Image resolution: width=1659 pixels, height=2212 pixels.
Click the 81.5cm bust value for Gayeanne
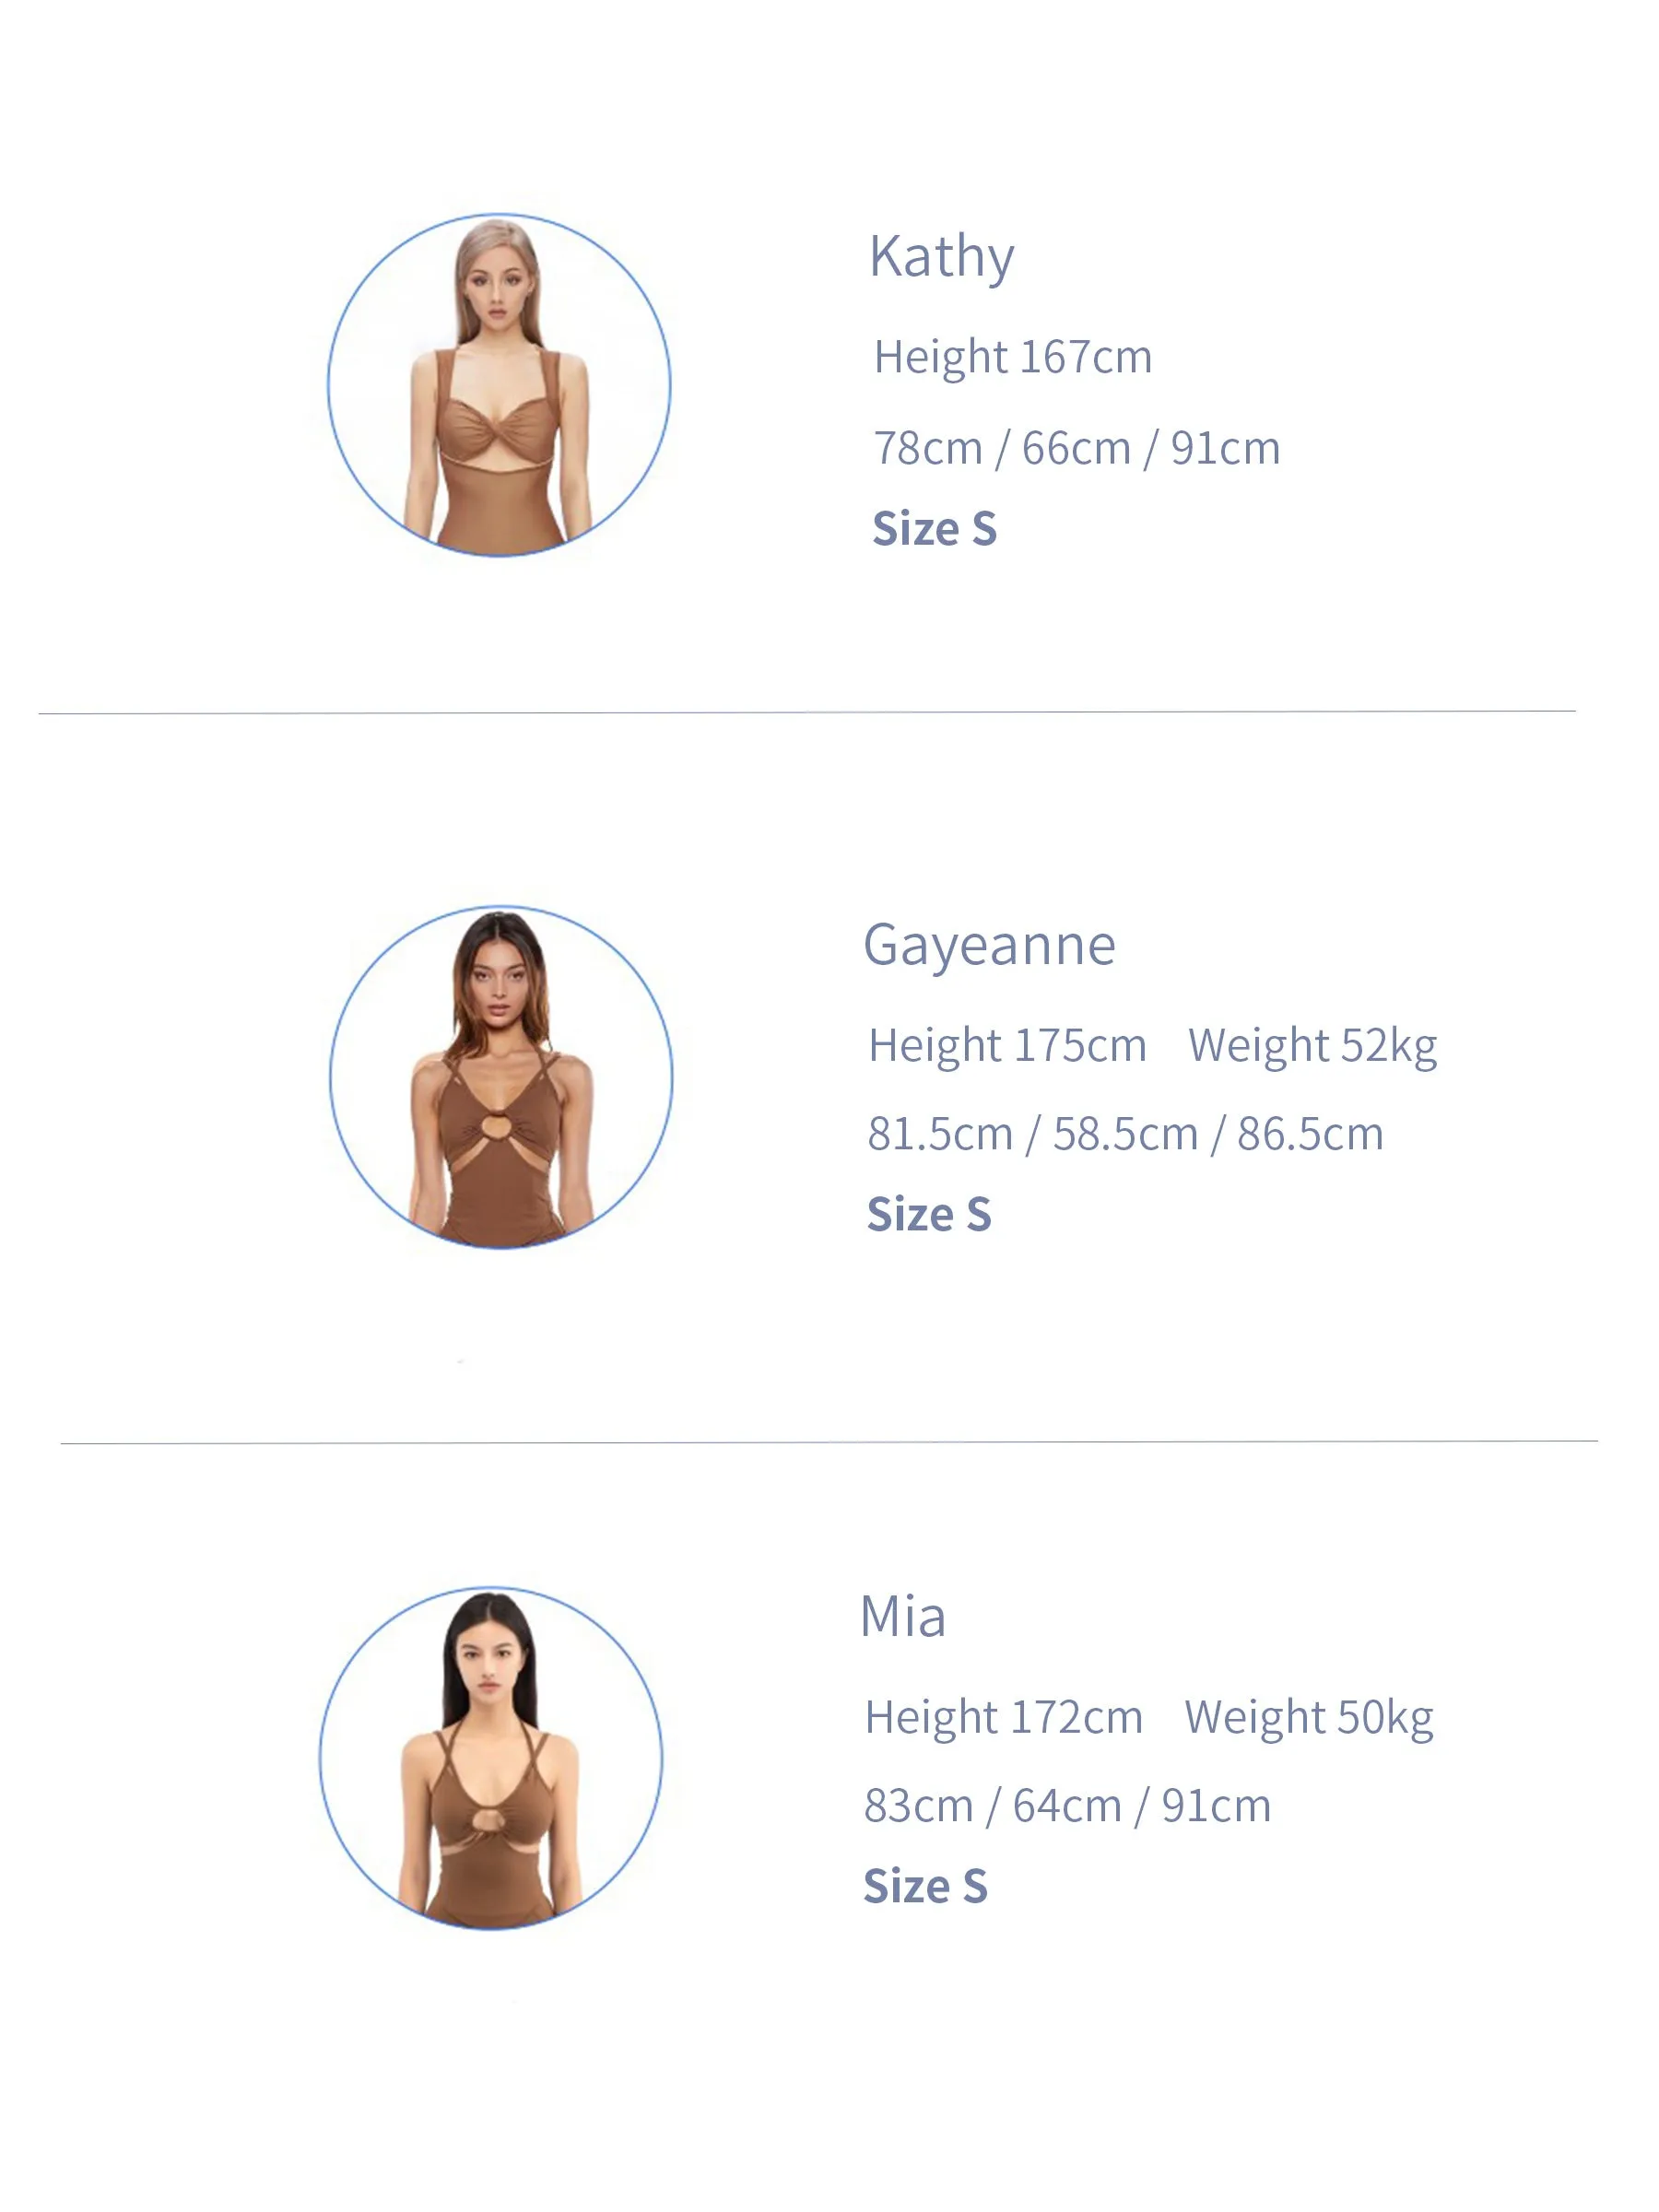point(940,1135)
